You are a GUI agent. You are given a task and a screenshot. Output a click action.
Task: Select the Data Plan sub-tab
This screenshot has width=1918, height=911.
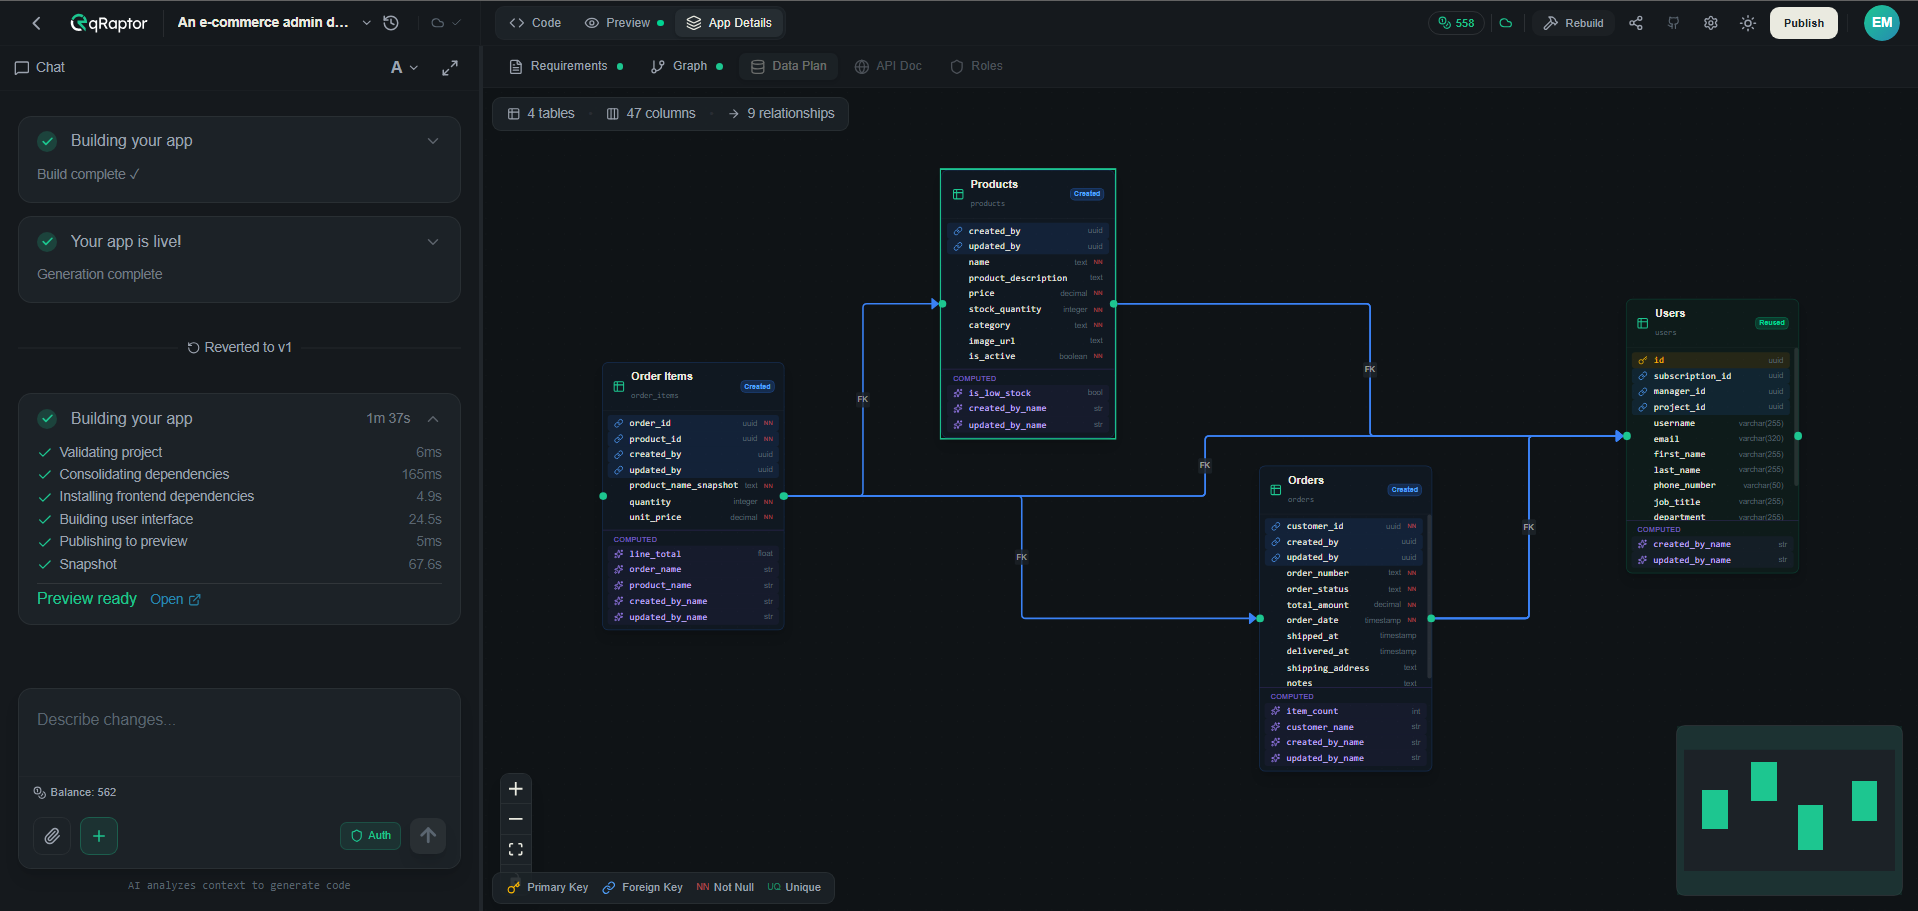point(789,66)
